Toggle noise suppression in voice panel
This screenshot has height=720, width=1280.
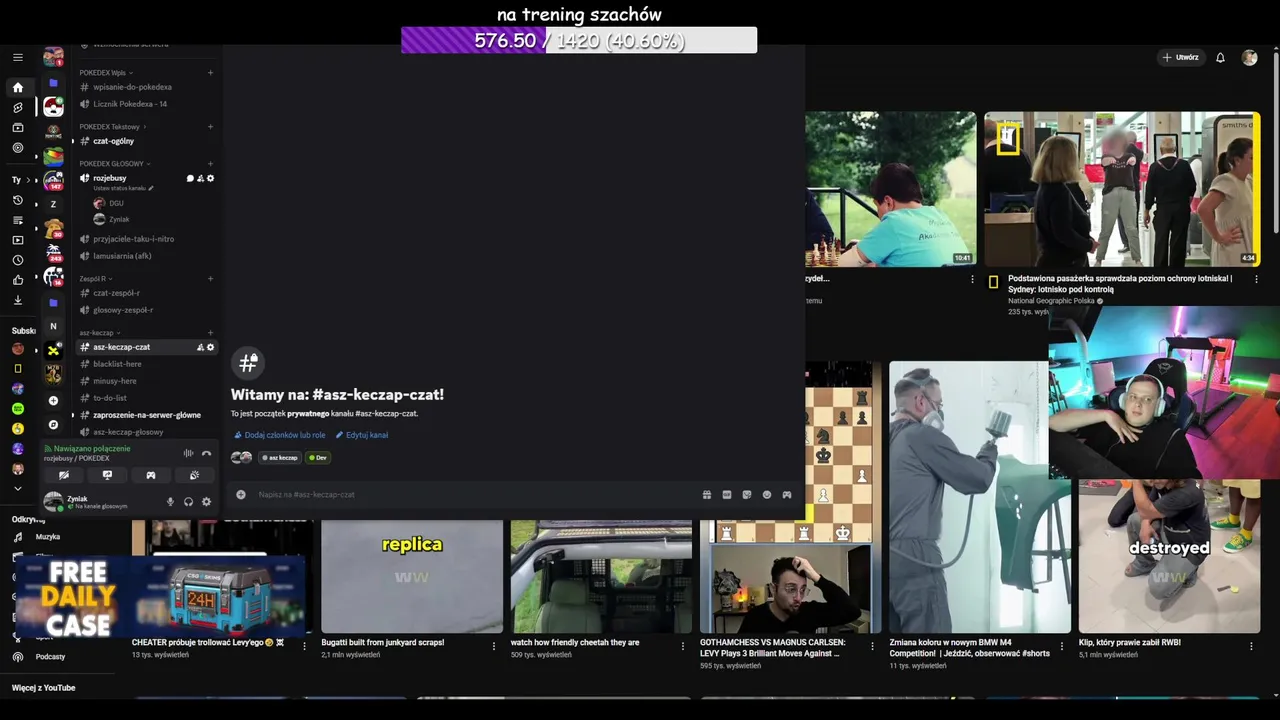click(187, 453)
